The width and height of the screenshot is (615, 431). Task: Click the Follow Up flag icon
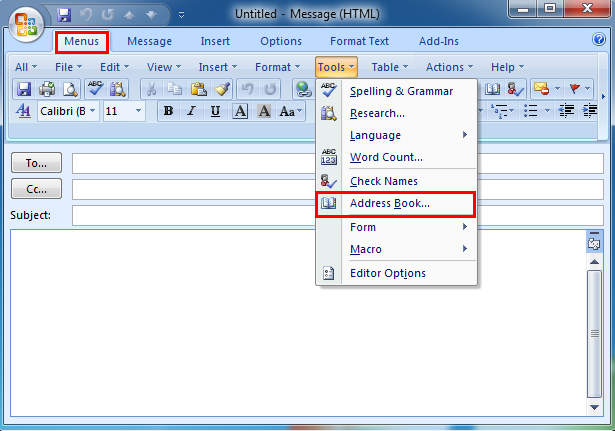(573, 89)
